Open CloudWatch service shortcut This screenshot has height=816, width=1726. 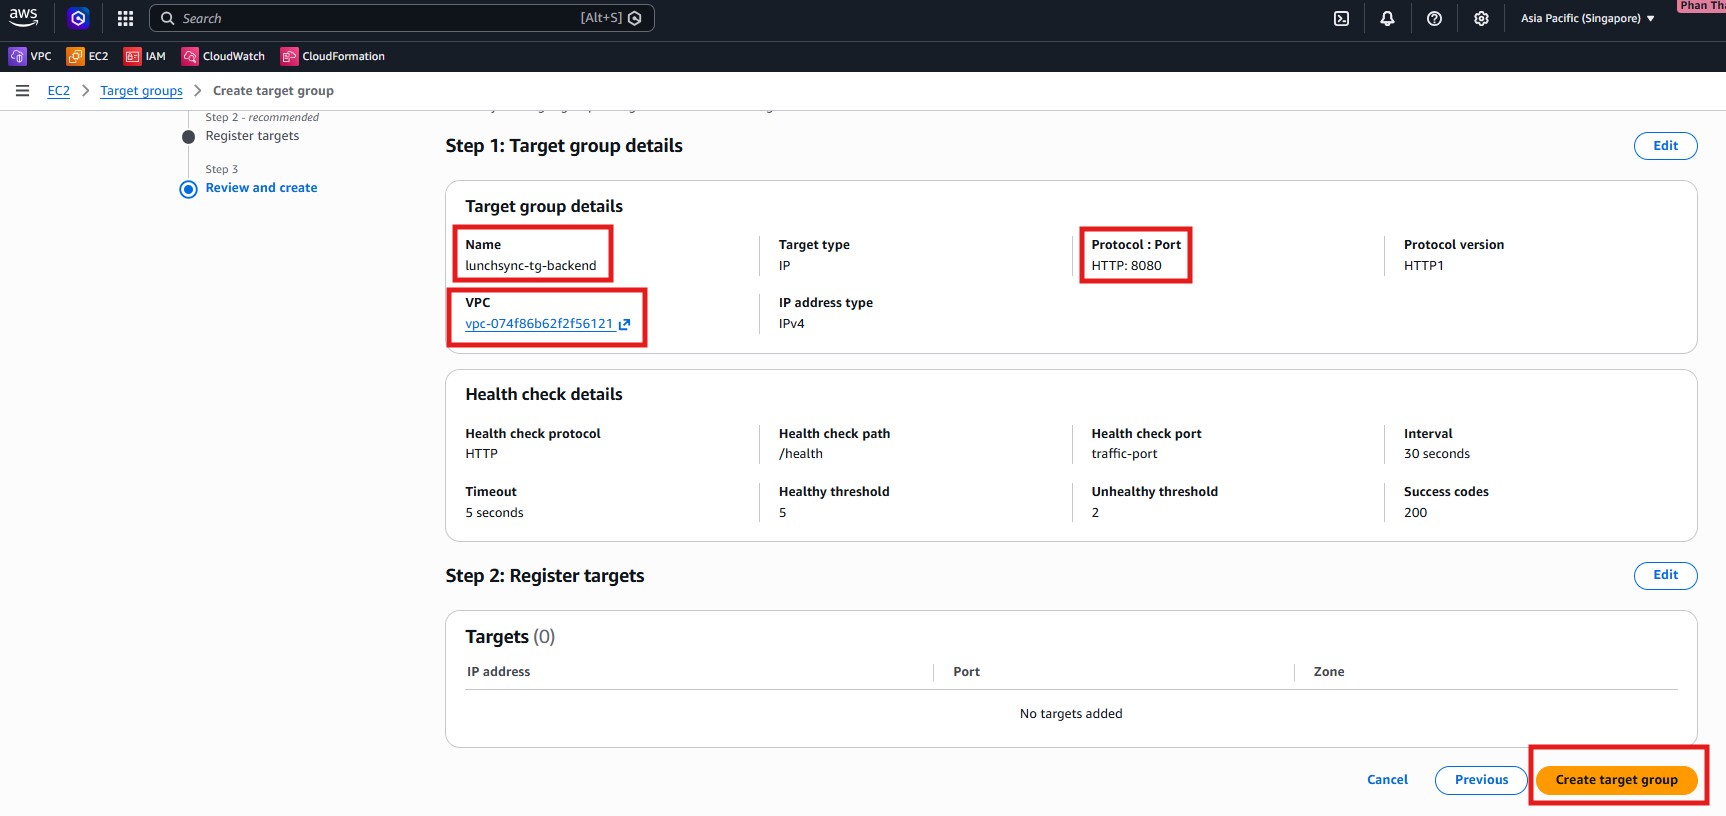(x=224, y=56)
